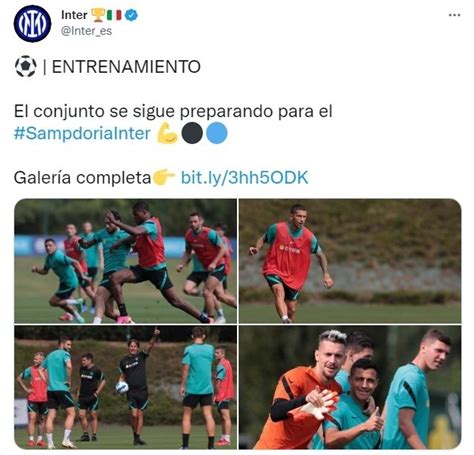Open the photo of players tackling in training
The height and width of the screenshot is (455, 474).
[125, 261]
